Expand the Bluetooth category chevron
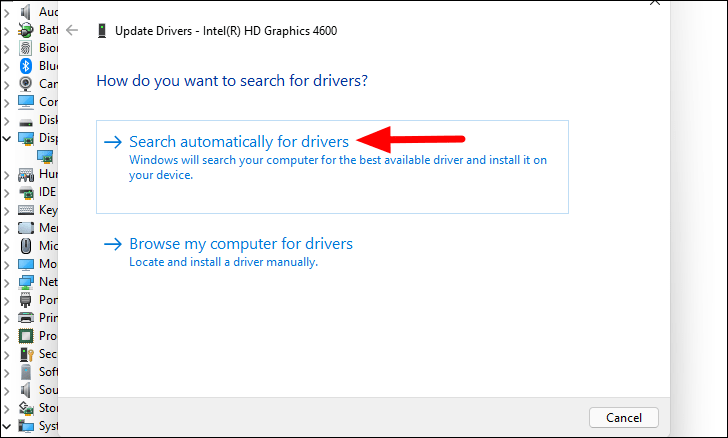The height and width of the screenshot is (438, 728). 6,67
